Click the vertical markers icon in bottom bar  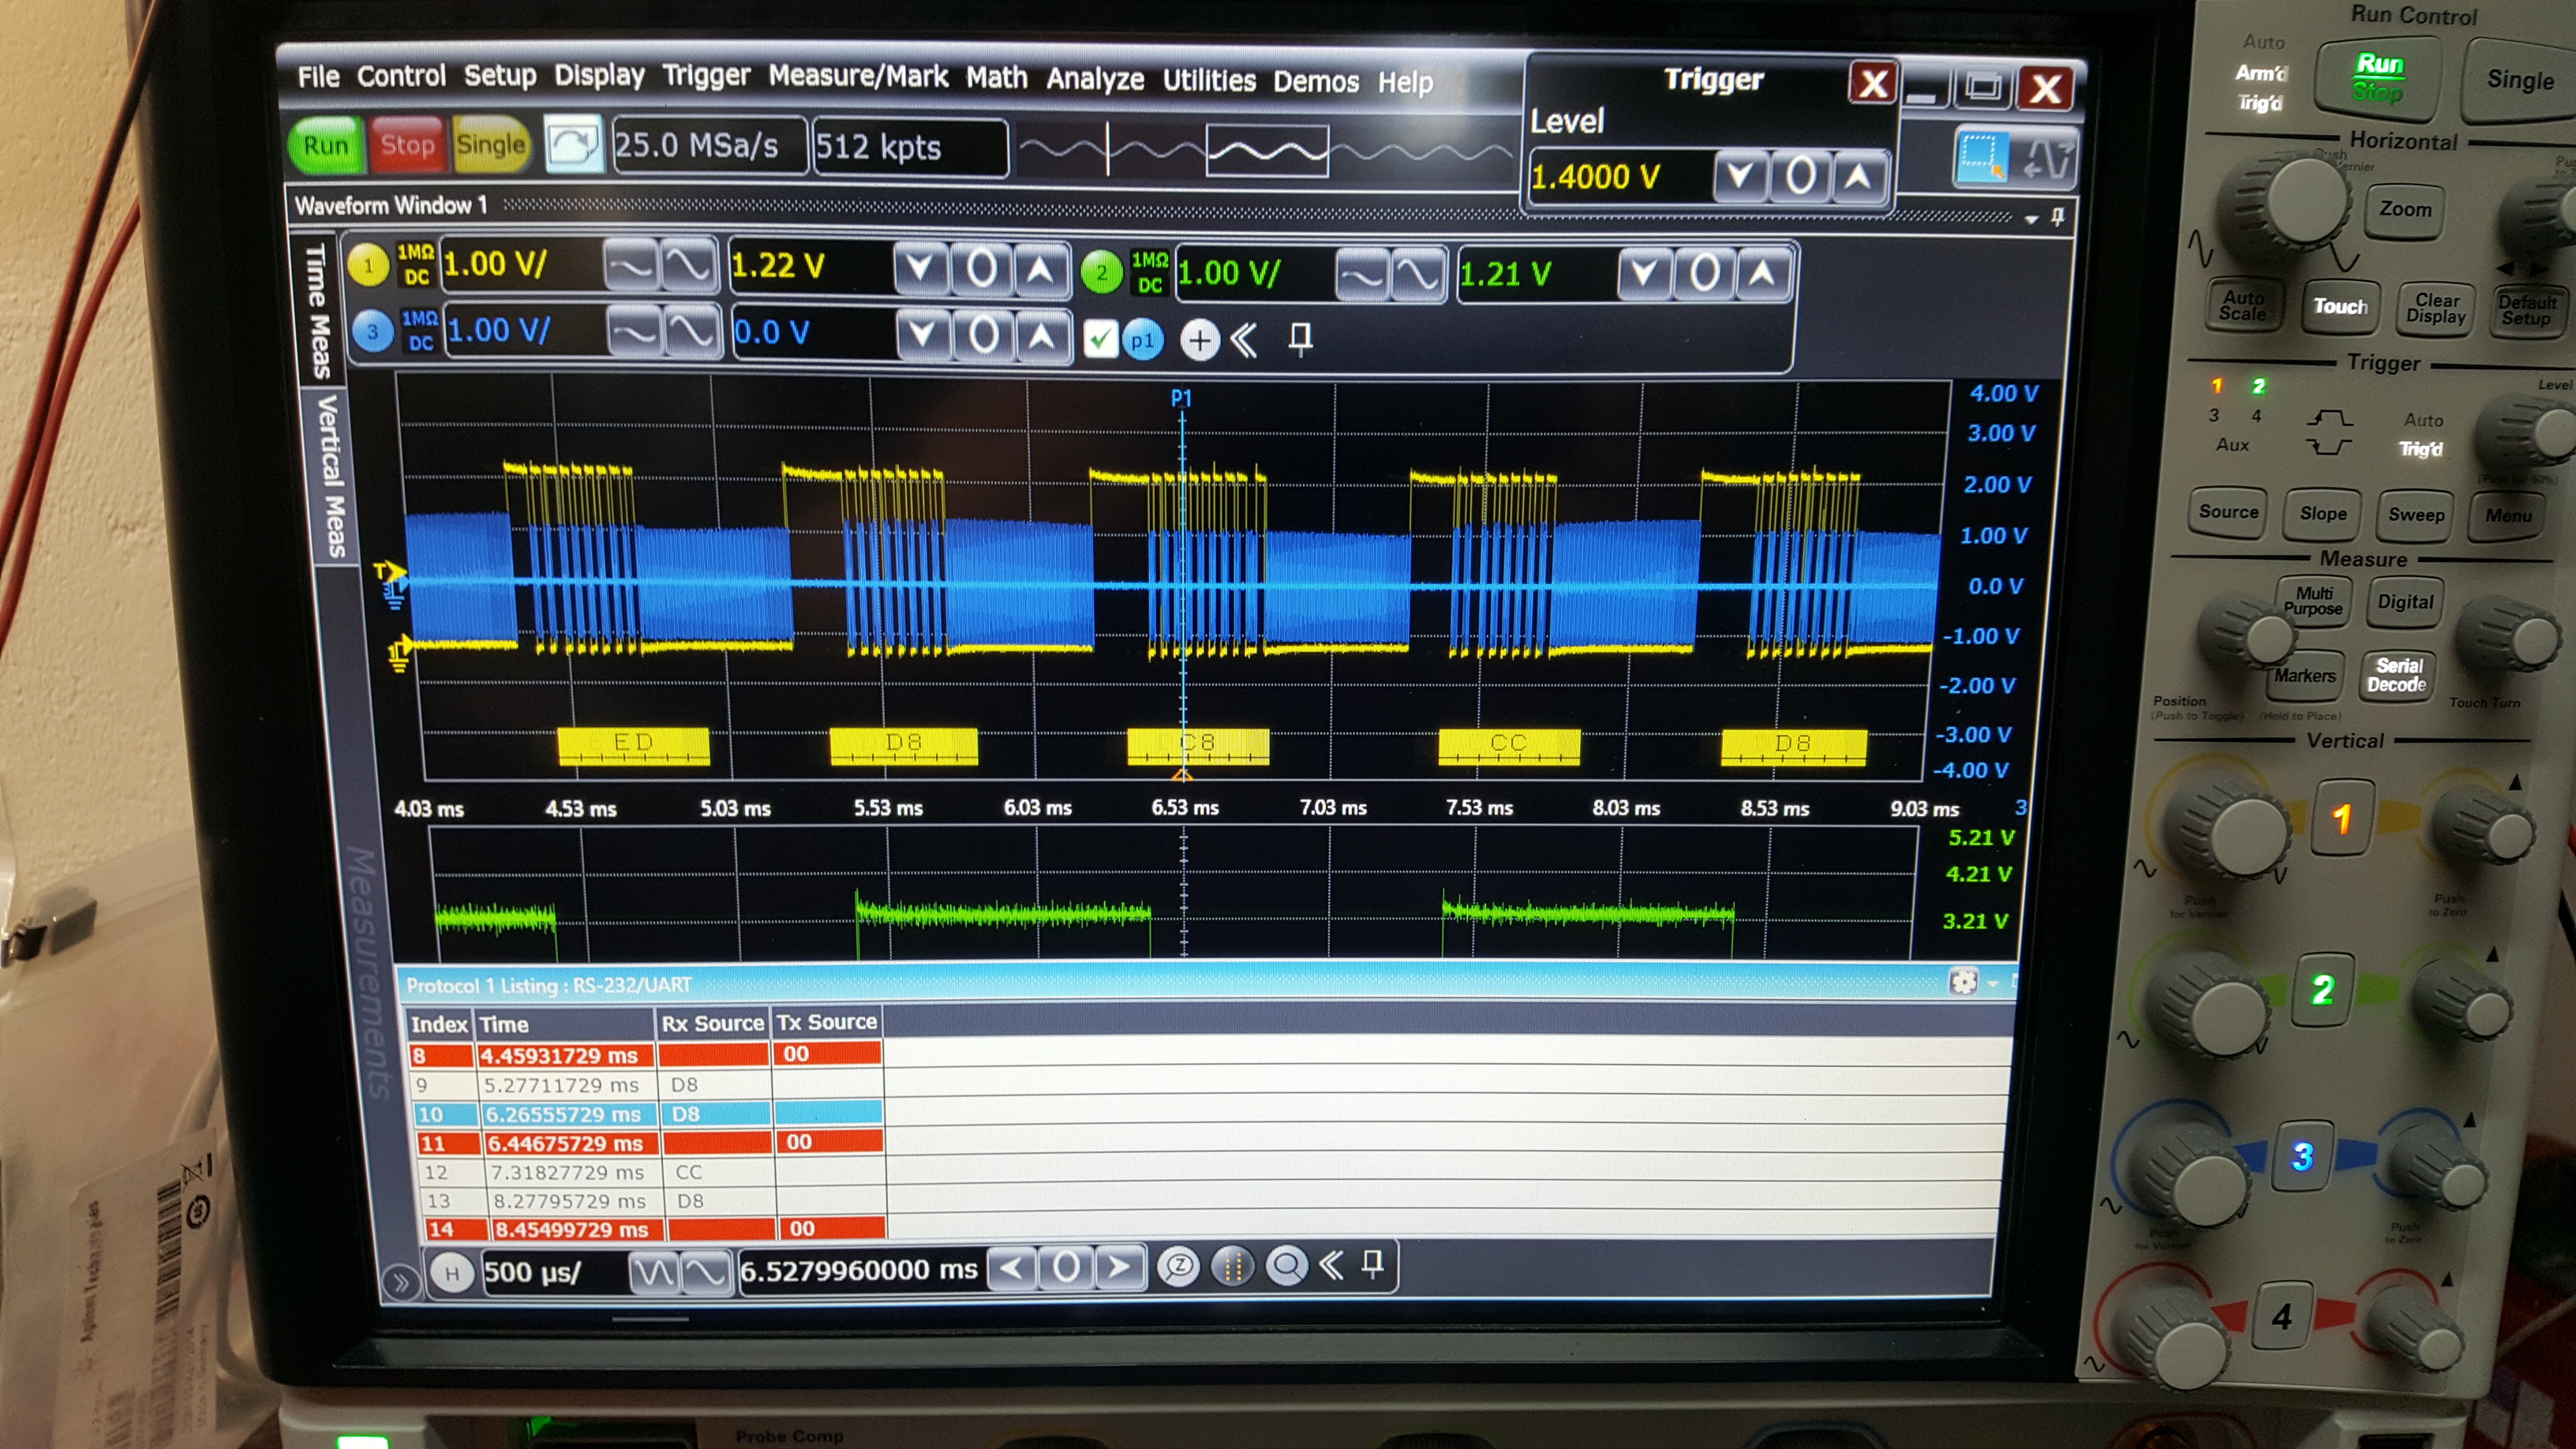pyautogui.click(x=1233, y=1267)
